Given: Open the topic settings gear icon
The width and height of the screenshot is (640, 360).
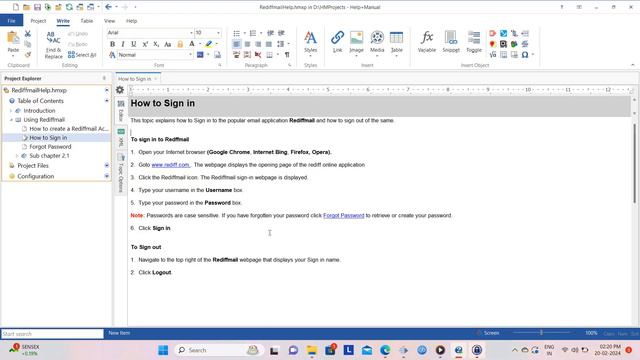Looking at the screenshot, I should point(120,90).
